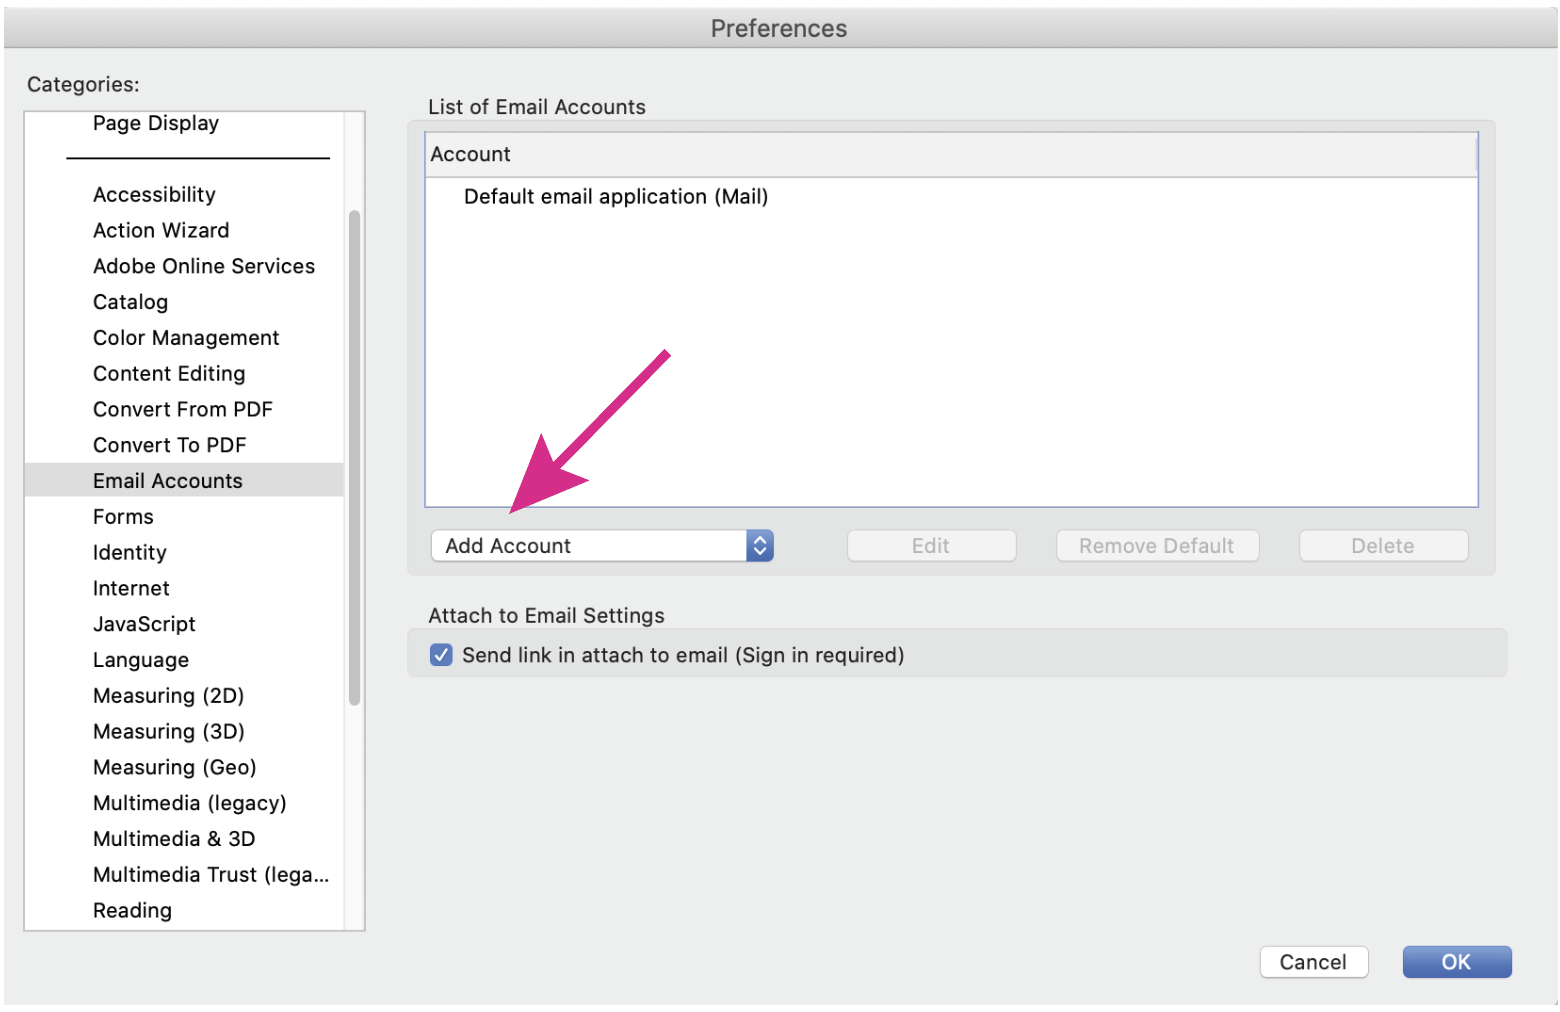Cancel the Preferences dialog

pos(1313,961)
